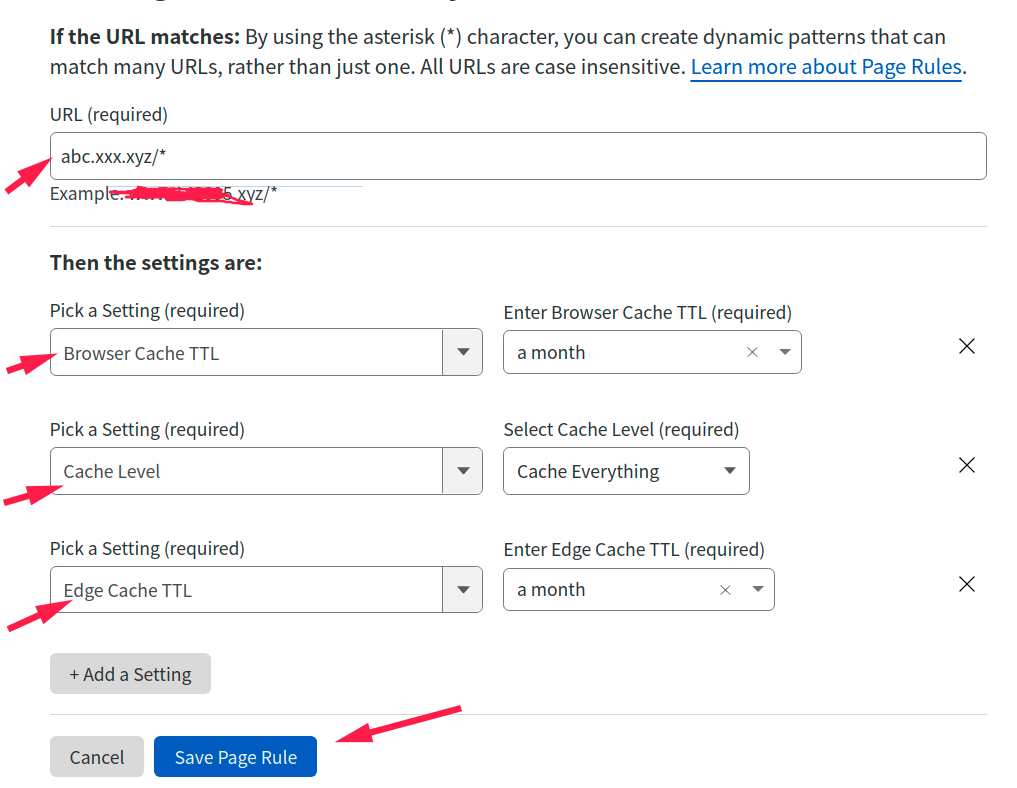Focus the URL field containing abc.xxx.xyz/*
This screenshot has height=788, width=1017.
tap(518, 156)
